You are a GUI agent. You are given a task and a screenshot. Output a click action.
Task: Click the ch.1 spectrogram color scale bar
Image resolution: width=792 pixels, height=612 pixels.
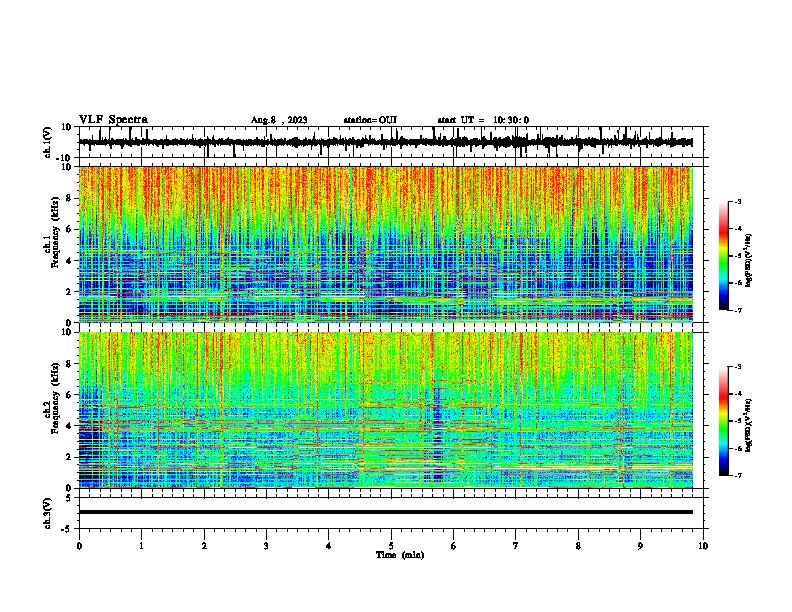(x=723, y=256)
